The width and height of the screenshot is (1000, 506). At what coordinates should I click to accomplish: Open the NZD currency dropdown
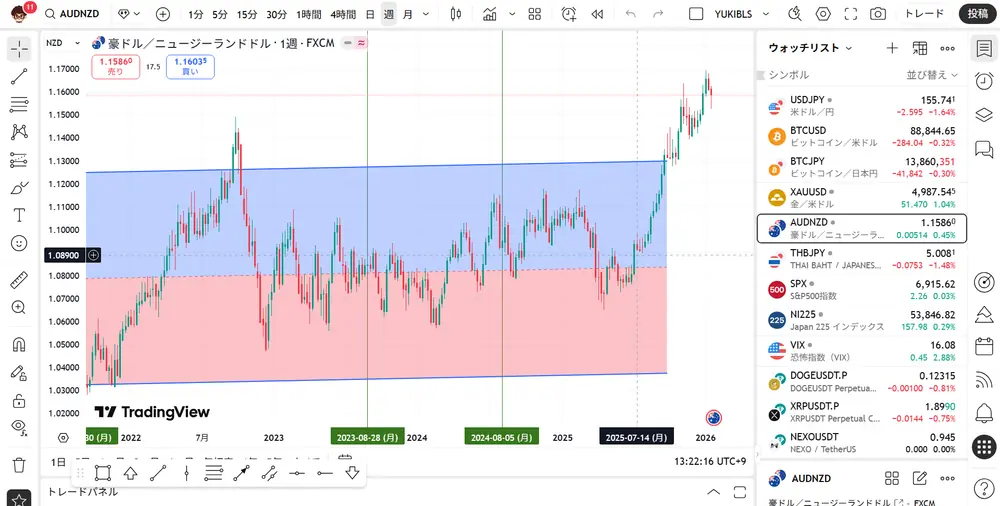click(63, 43)
